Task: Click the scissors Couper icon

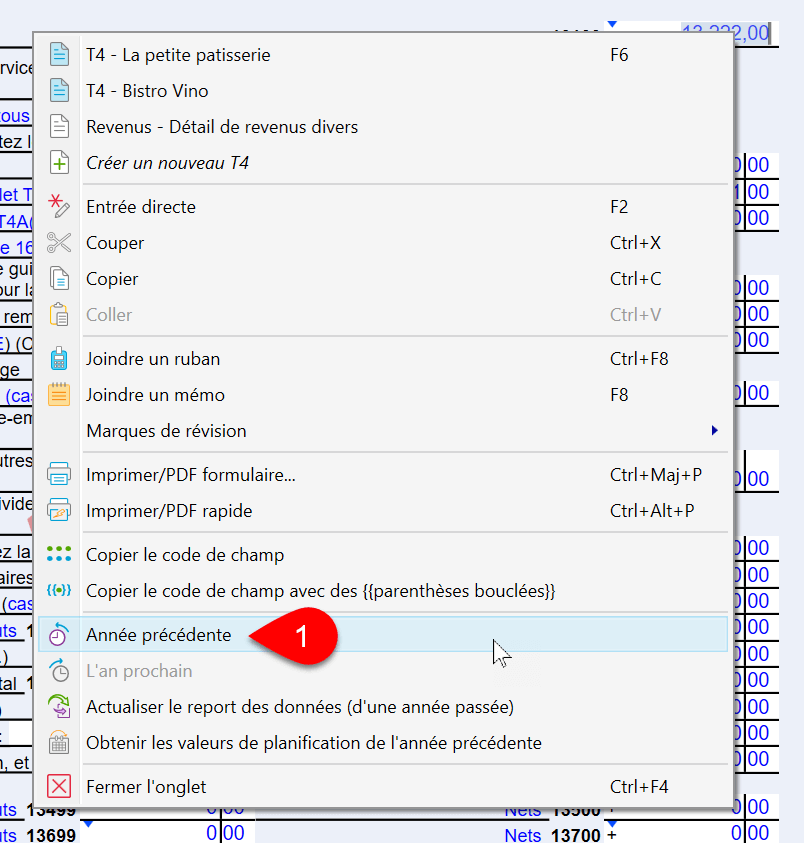Action: [x=59, y=242]
